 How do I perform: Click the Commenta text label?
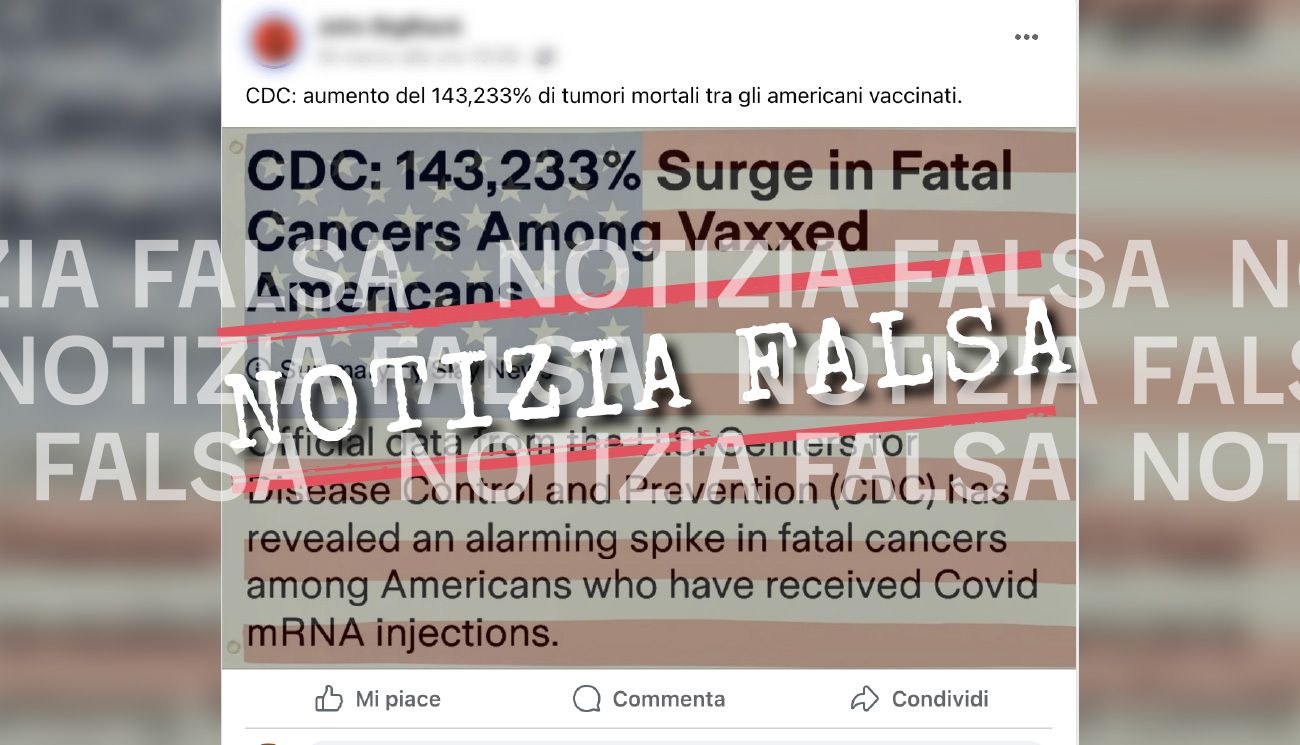click(669, 699)
